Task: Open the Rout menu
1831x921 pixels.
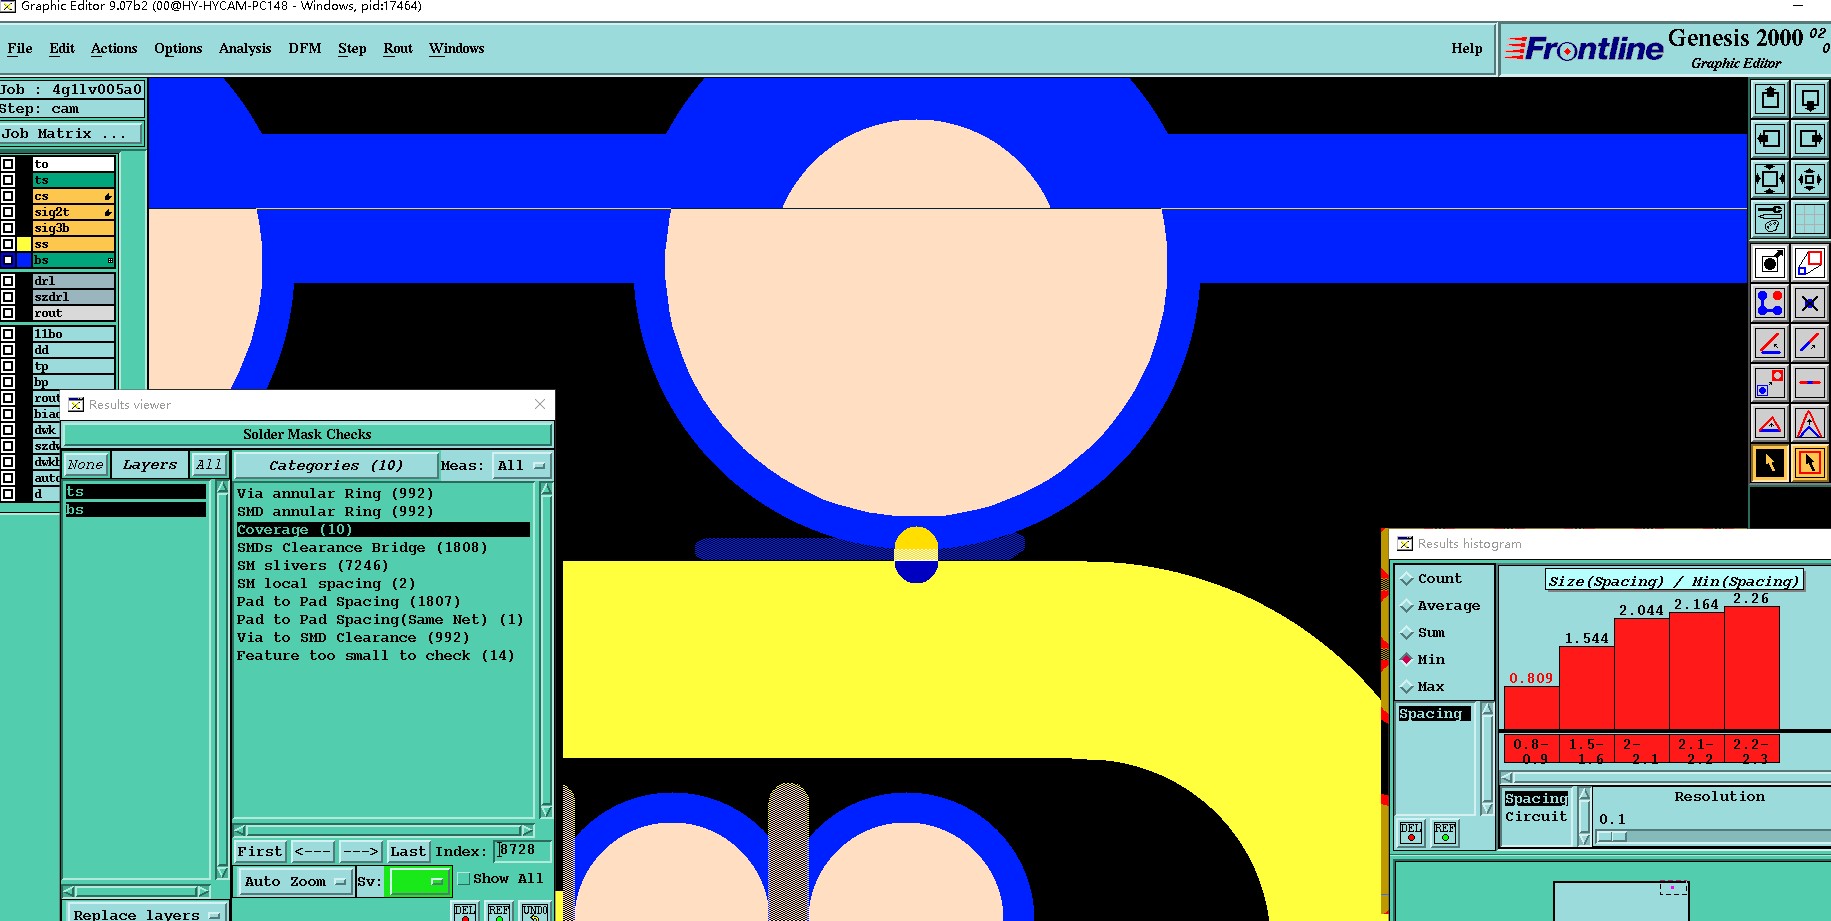Action: 398,48
